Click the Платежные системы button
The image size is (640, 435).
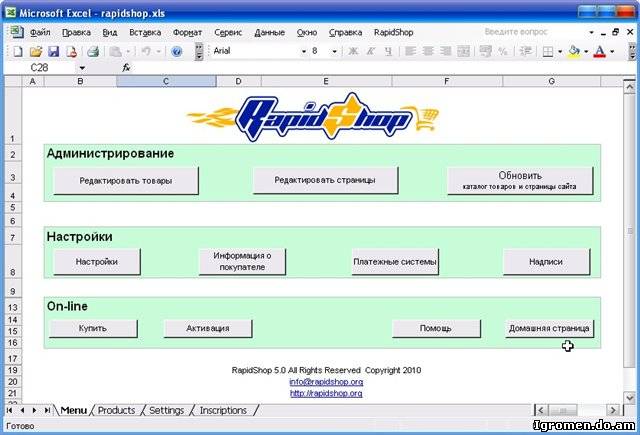pos(395,262)
